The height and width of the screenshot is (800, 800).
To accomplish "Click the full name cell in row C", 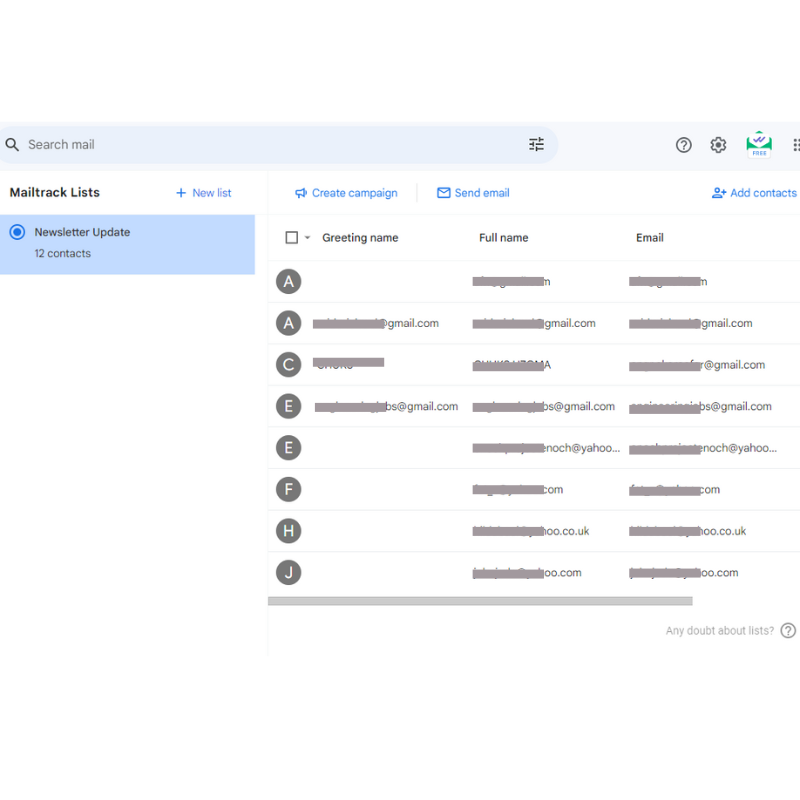I will [512, 365].
